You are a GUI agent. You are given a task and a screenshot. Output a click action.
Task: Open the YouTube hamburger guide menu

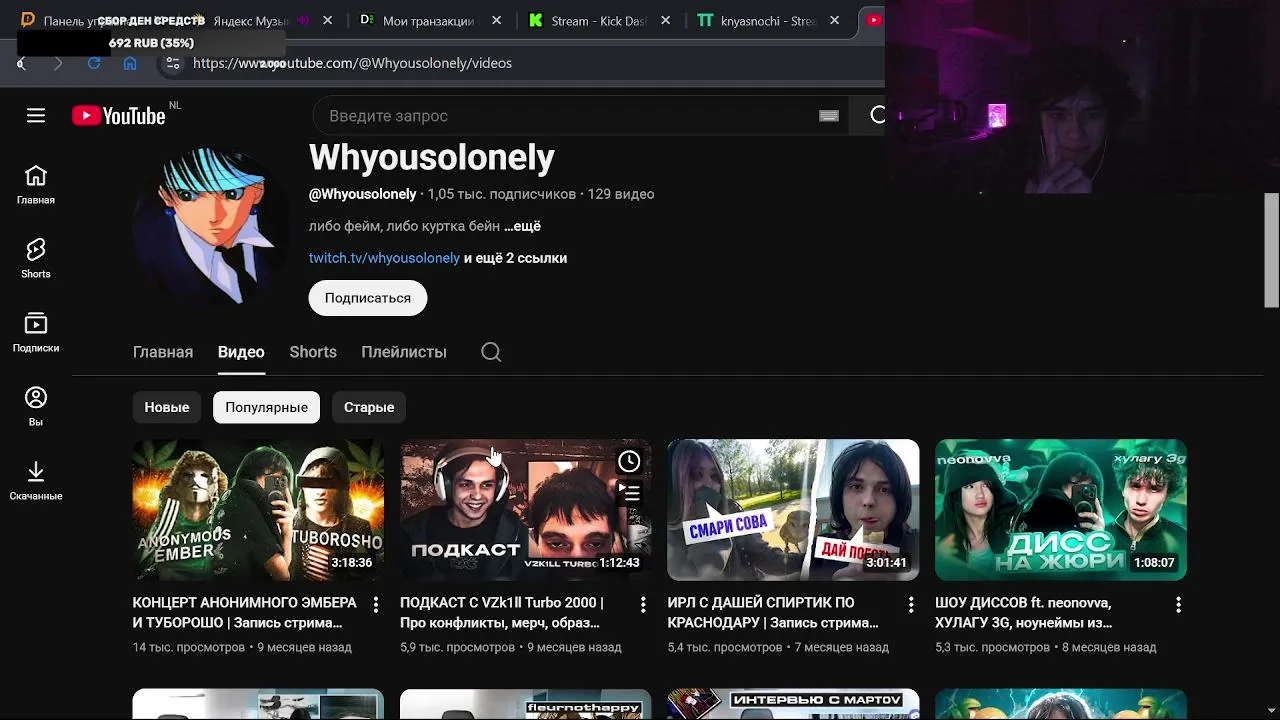click(x=36, y=116)
